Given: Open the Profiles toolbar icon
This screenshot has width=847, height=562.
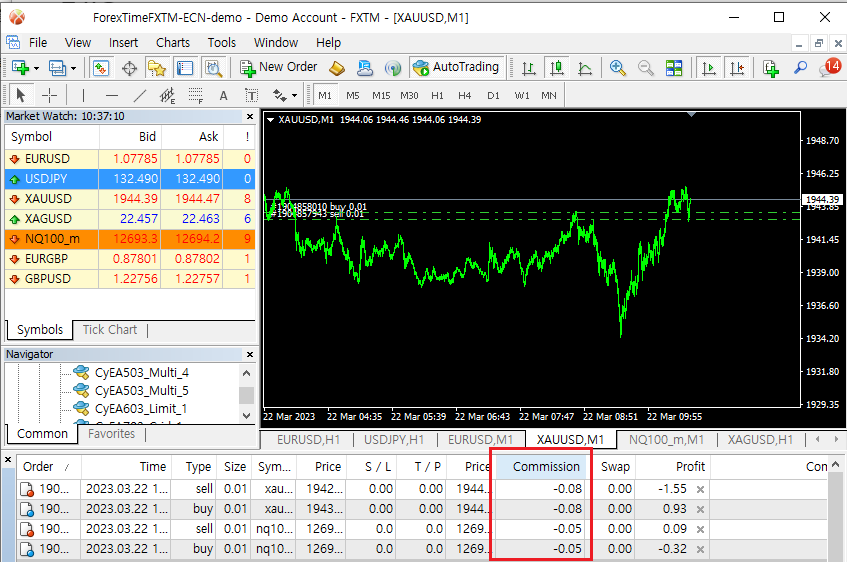Looking at the screenshot, I should [x=57, y=68].
